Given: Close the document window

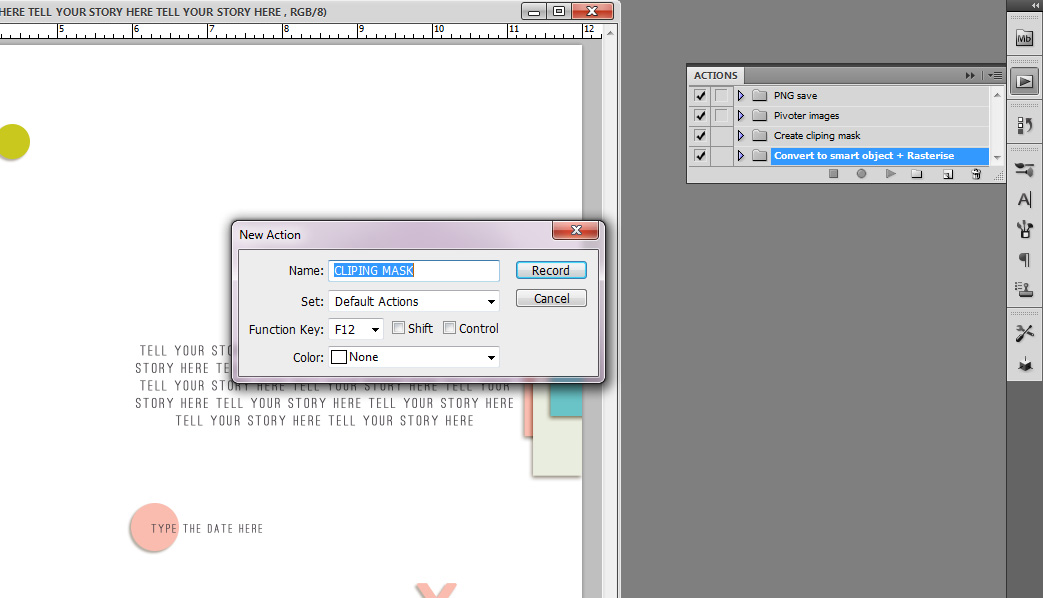Looking at the screenshot, I should pos(592,11).
